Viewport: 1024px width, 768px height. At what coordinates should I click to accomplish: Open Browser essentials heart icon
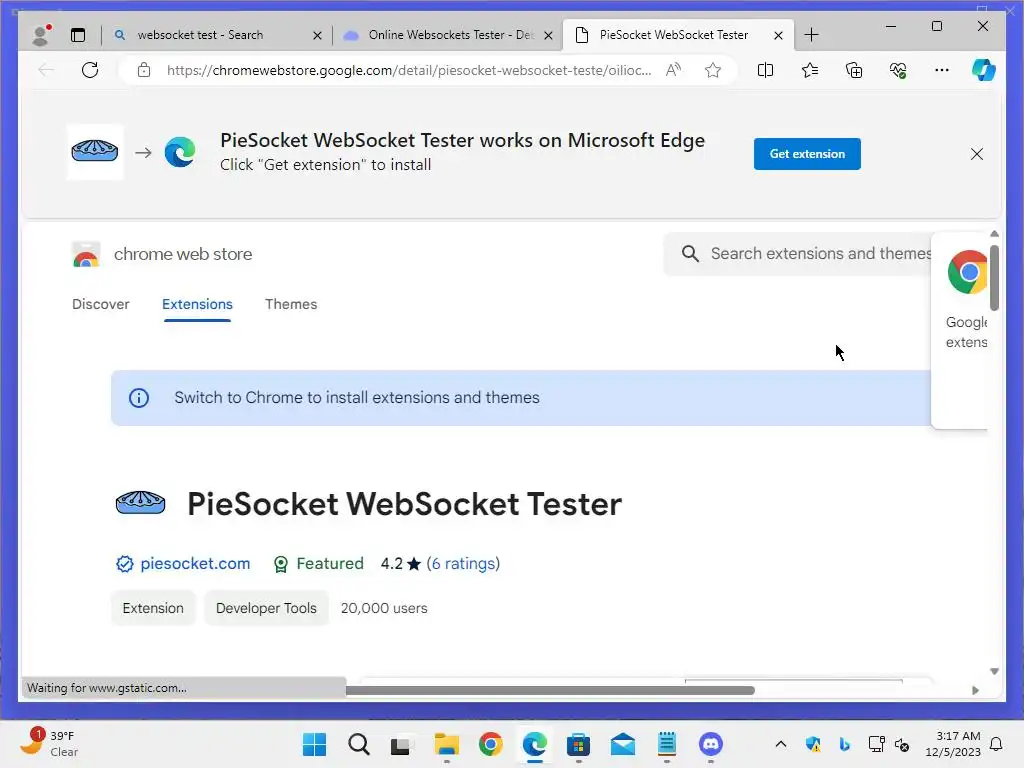[x=898, y=70]
